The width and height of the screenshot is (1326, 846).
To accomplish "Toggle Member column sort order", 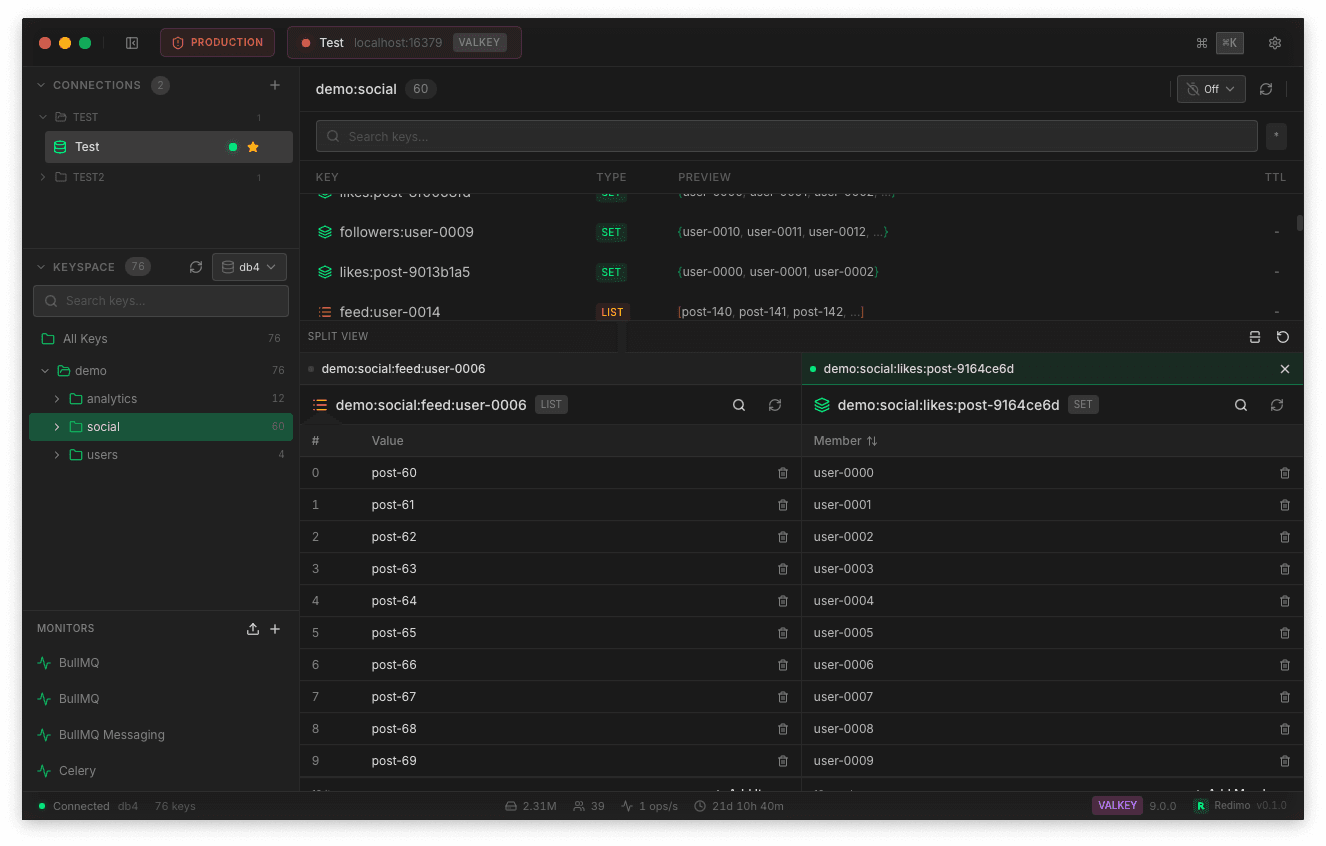I will pos(872,441).
